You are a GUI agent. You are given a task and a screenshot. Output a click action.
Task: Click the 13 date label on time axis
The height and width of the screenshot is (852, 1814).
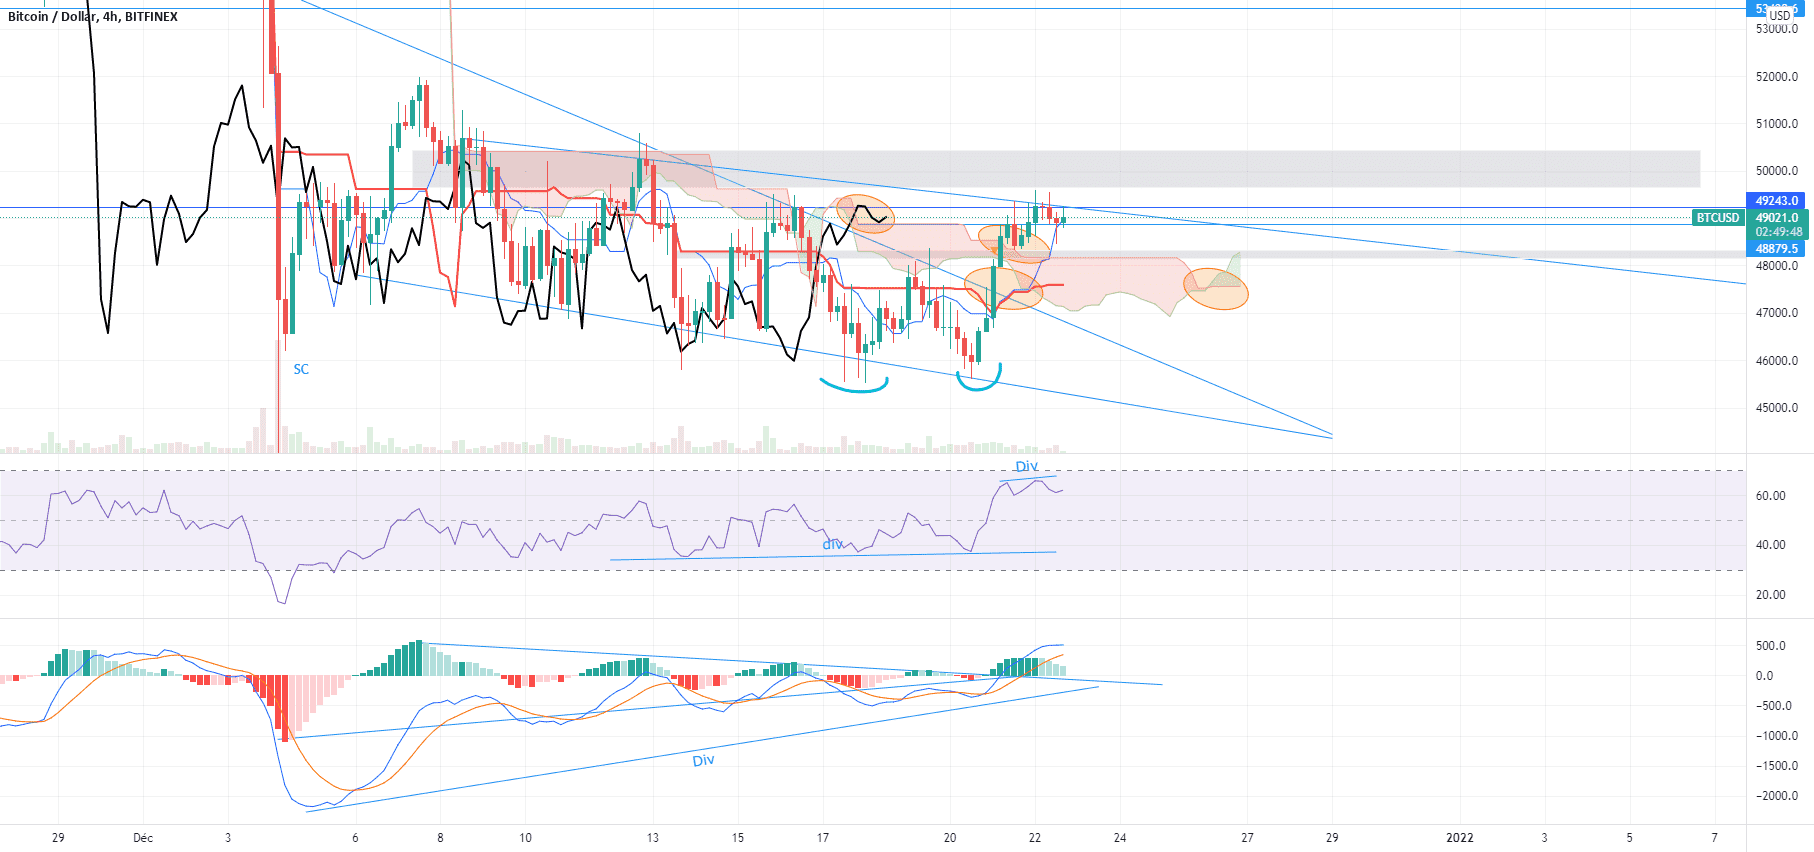[653, 838]
